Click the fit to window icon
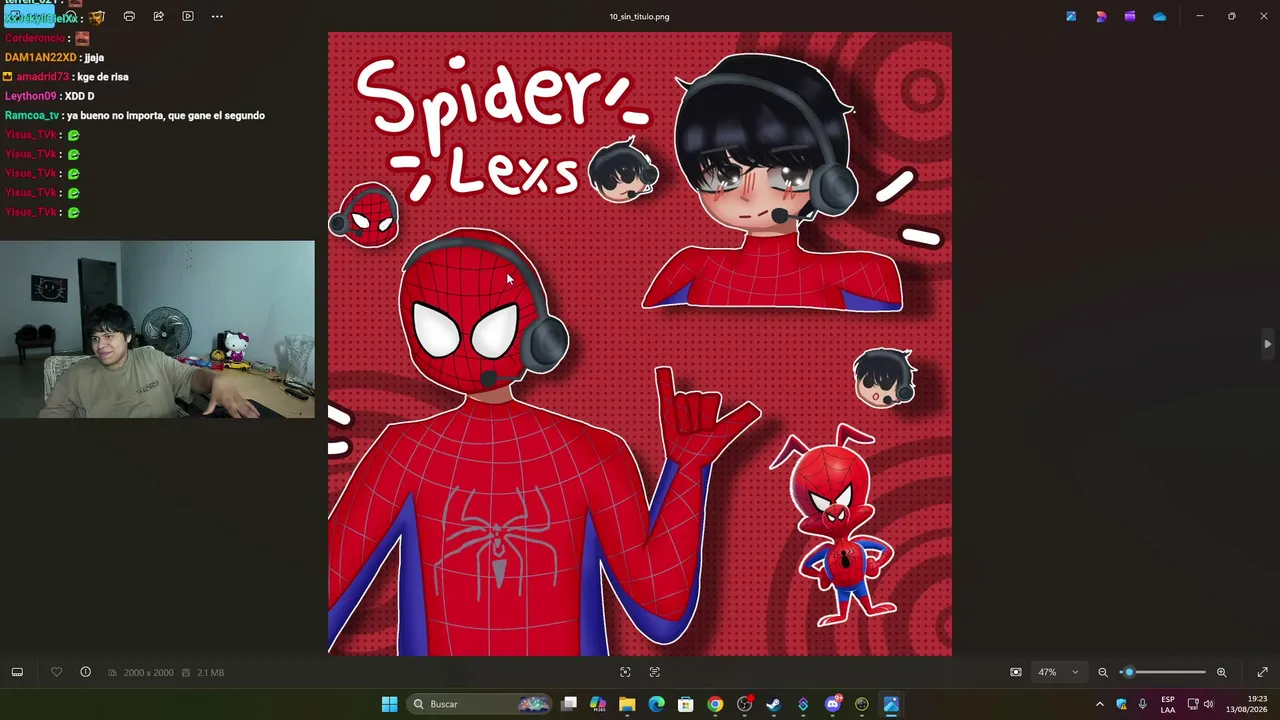1280x720 pixels. click(x=1015, y=672)
